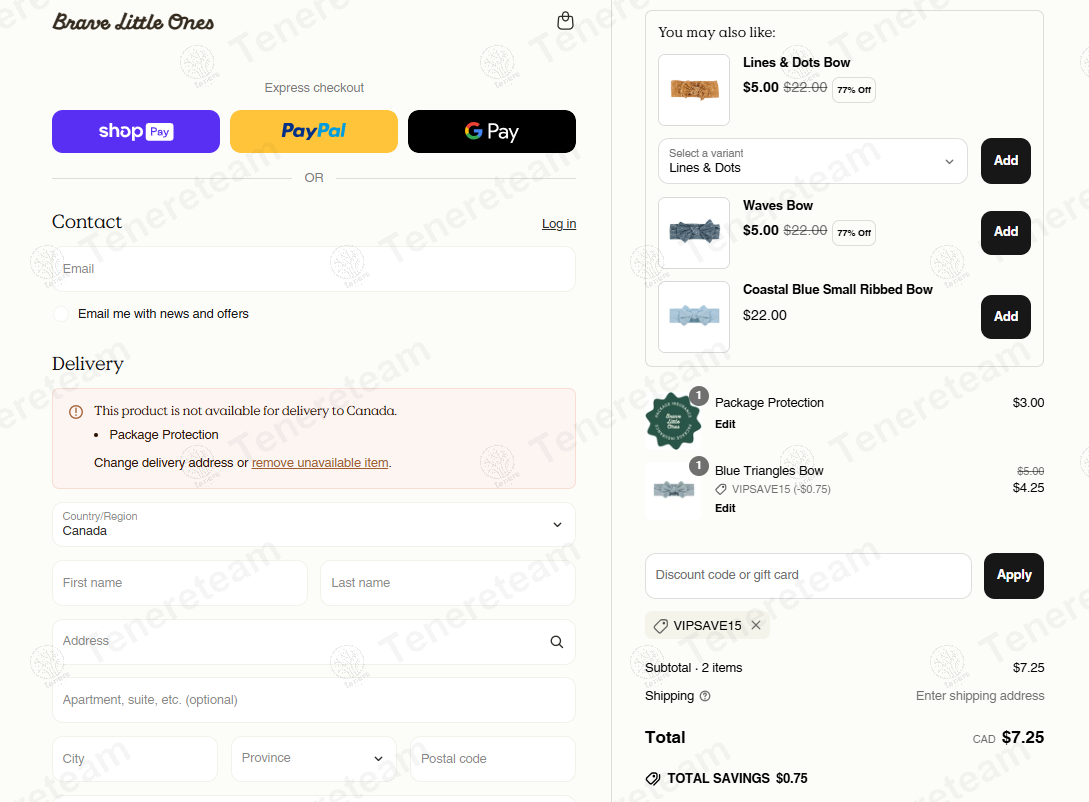Open the shopping bag cart icon
The height and width of the screenshot is (802, 1089).
click(x=565, y=21)
